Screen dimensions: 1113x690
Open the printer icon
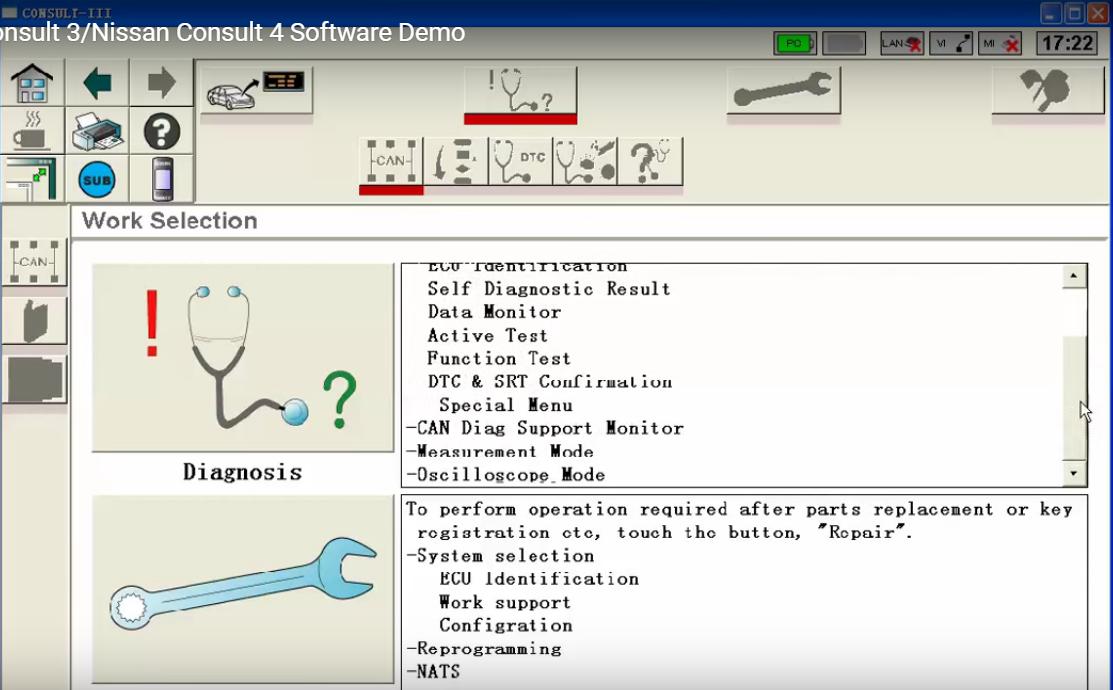(97, 131)
